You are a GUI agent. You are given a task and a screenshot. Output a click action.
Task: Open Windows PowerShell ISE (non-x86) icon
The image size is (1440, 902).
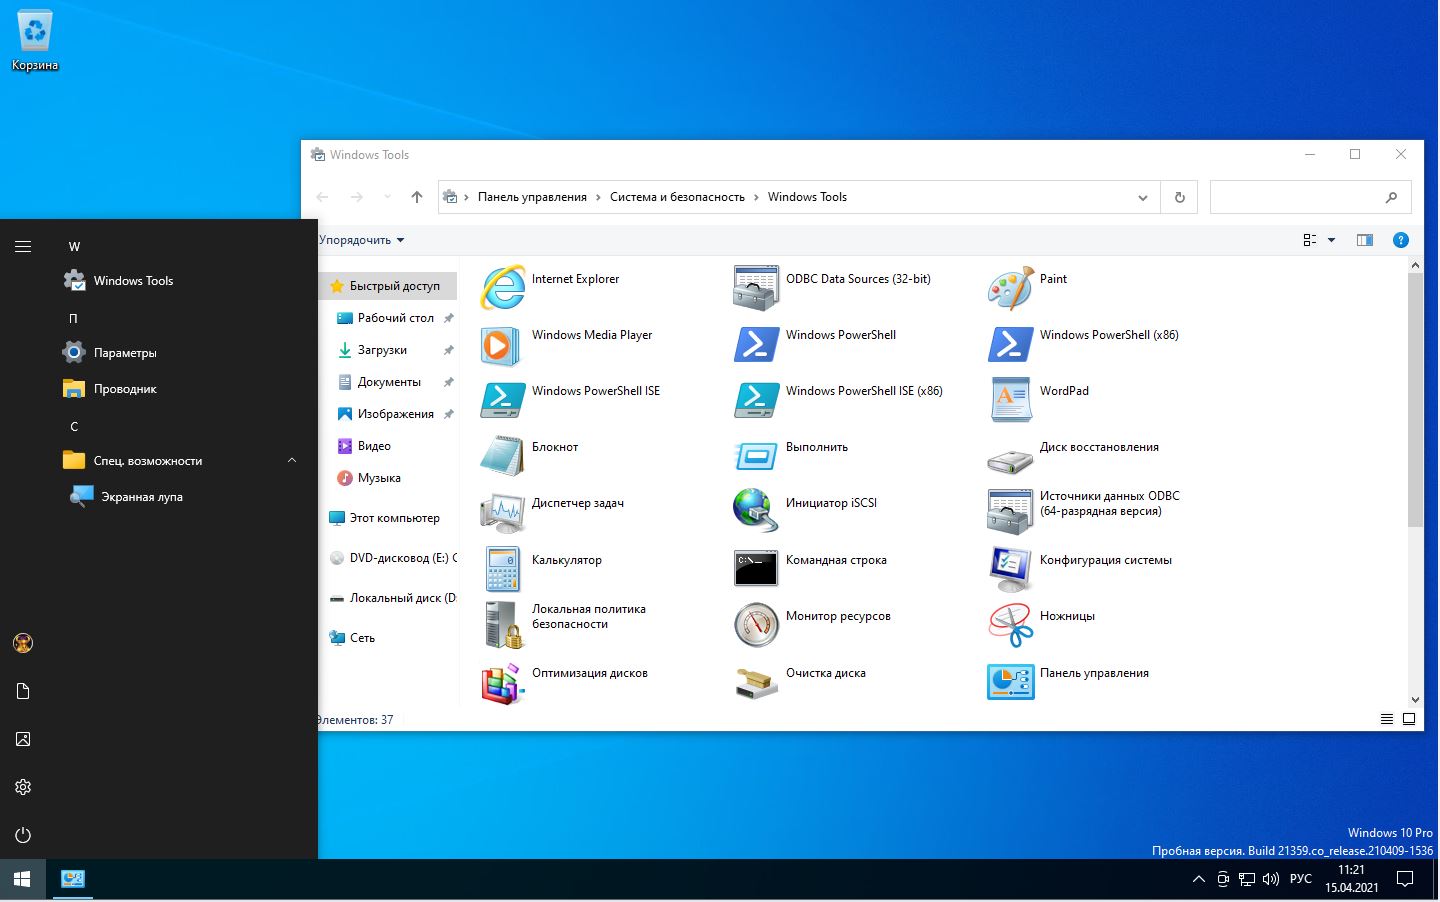tap(502, 400)
